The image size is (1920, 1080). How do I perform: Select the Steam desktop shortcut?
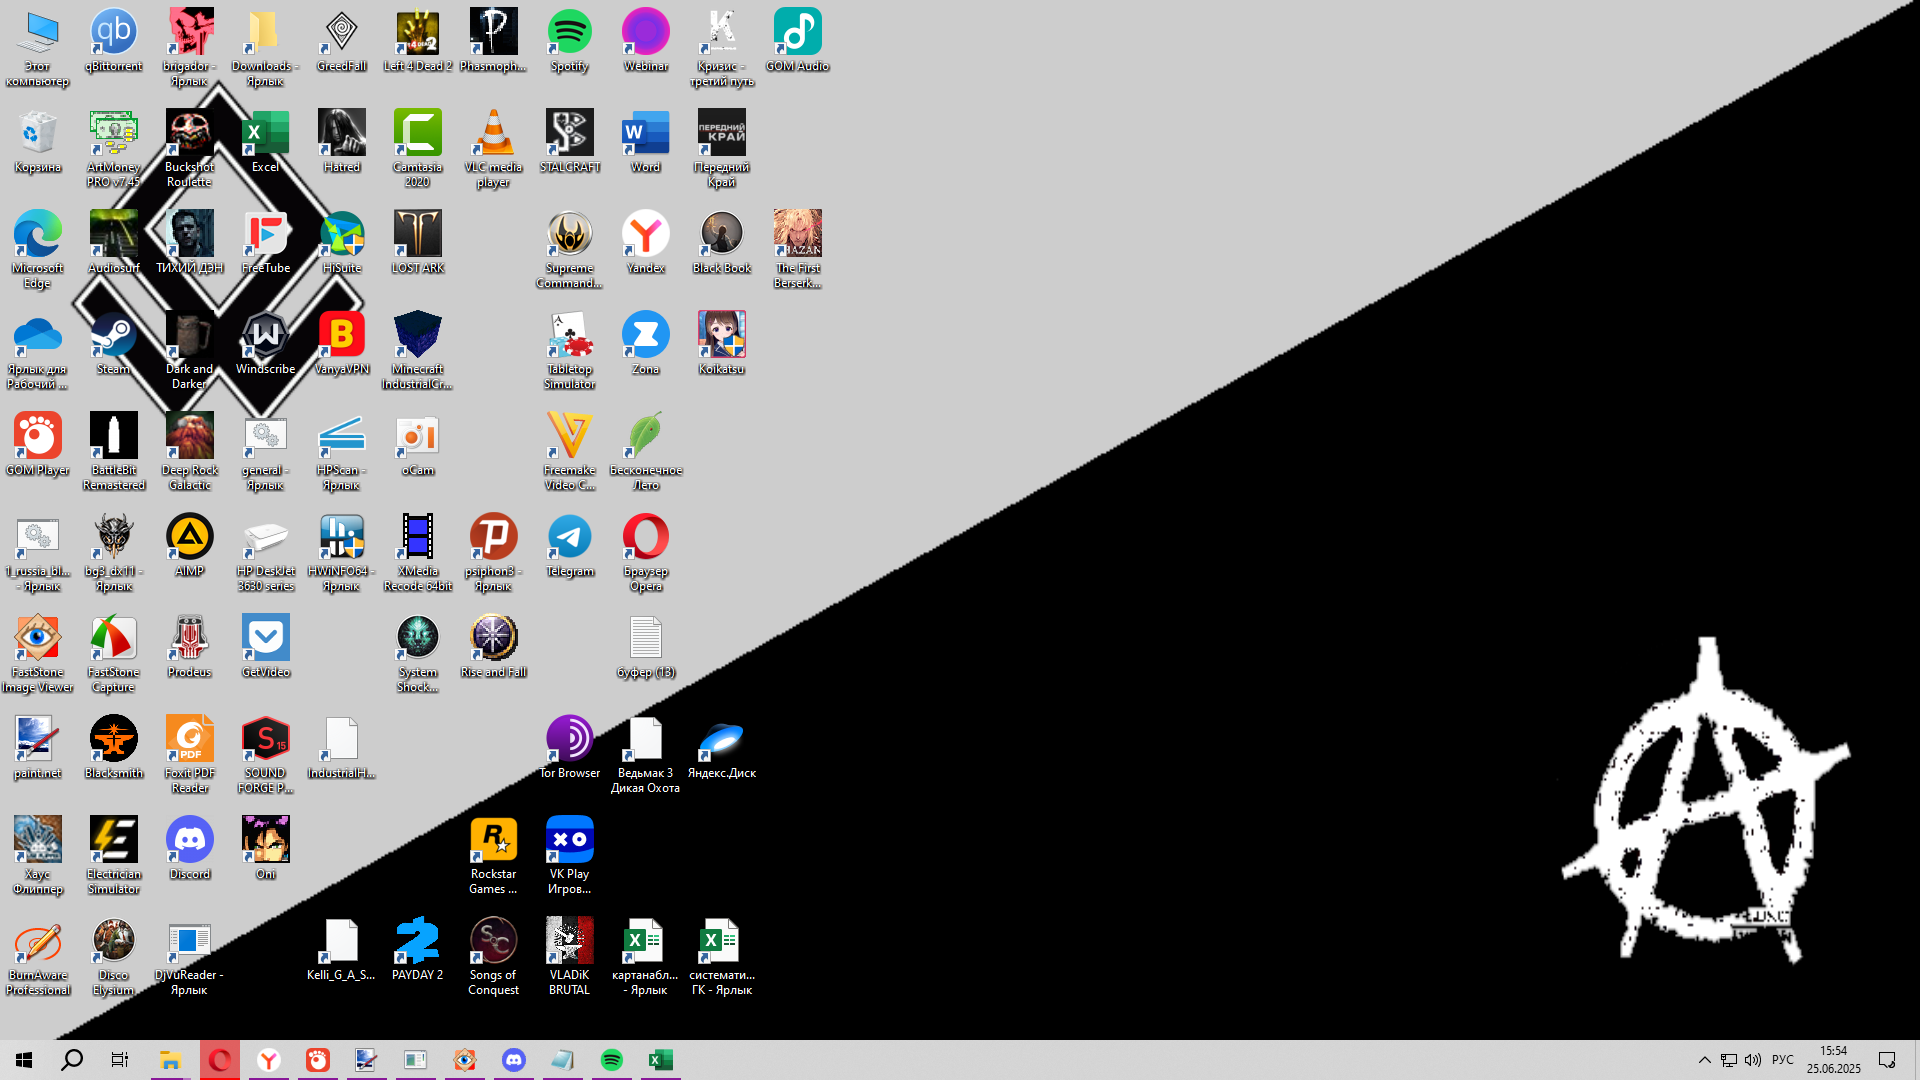(x=113, y=336)
